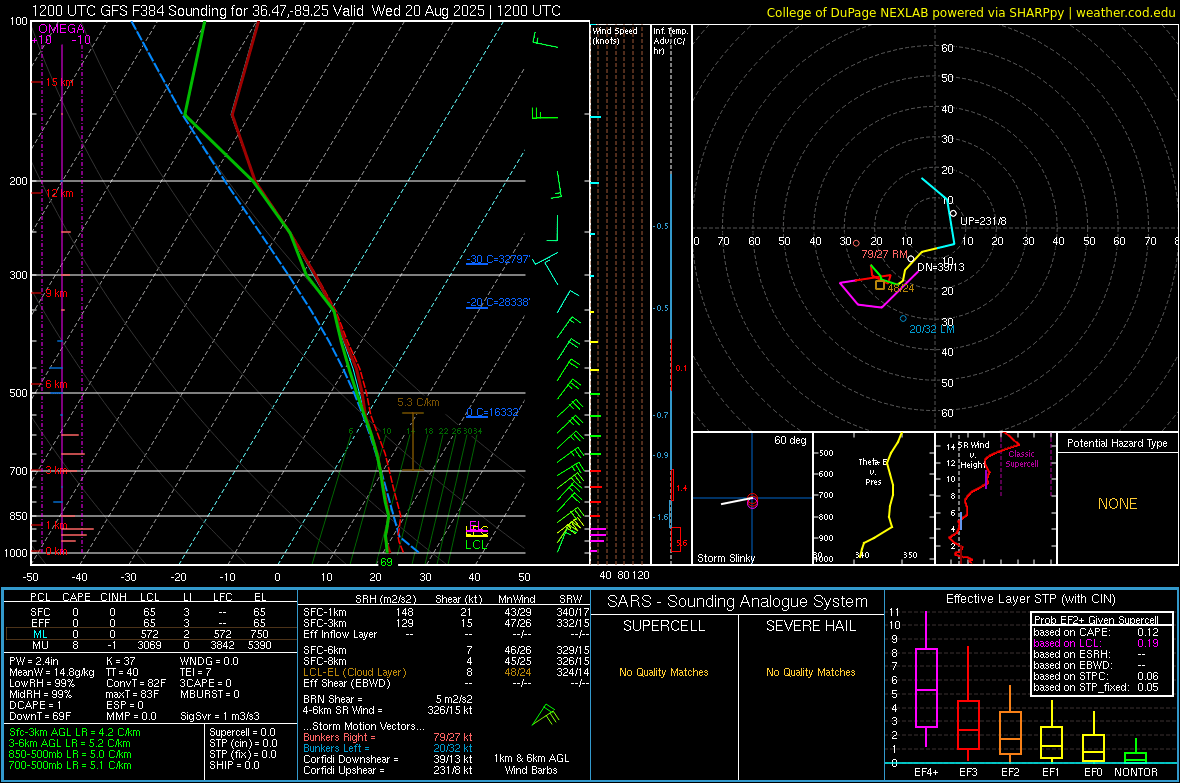This screenshot has height=783, width=1180.
Task: Click the sounding title with GFS F384
Action: point(297,11)
